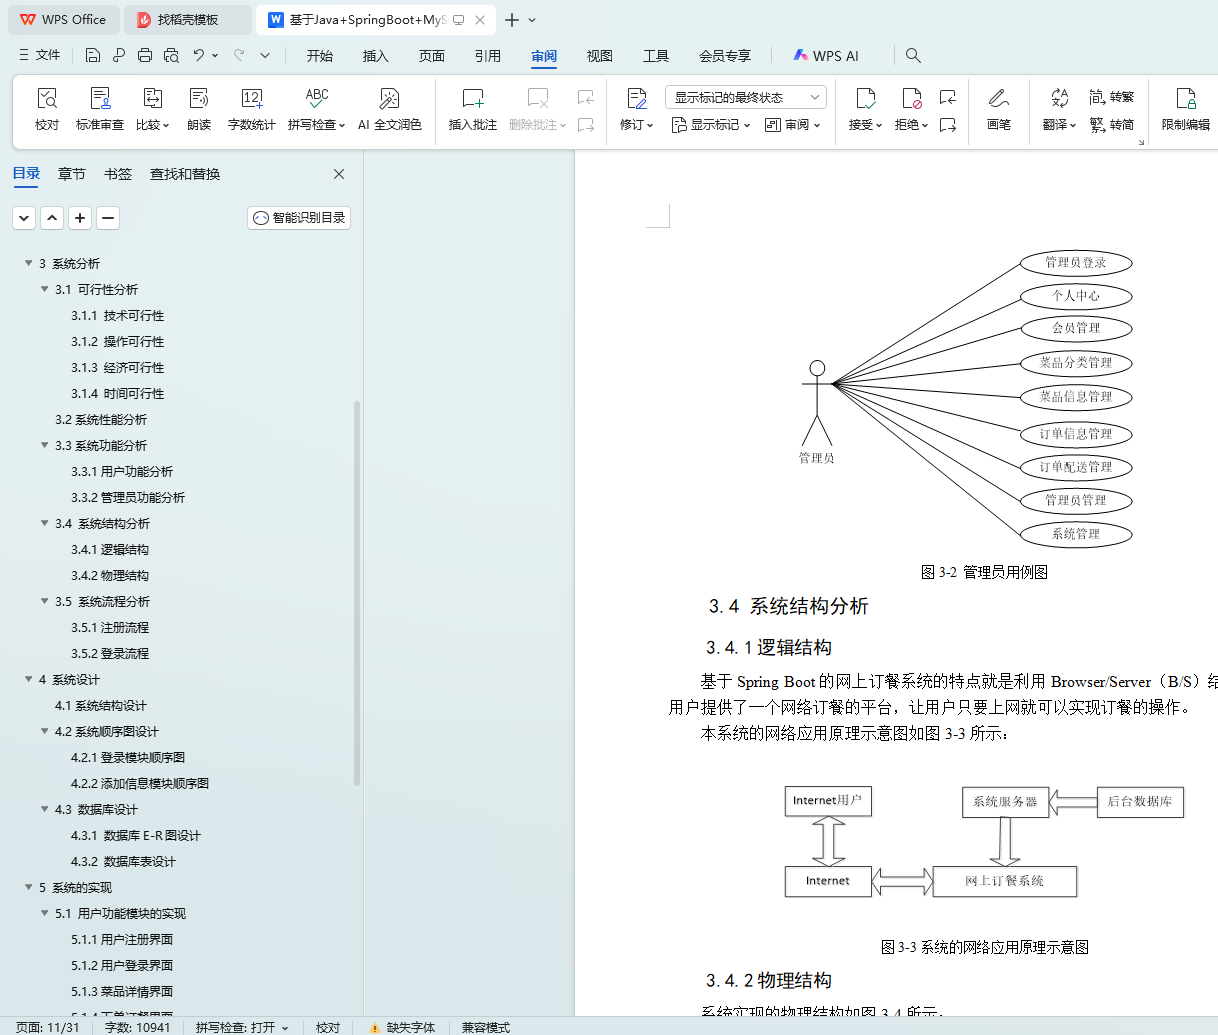This screenshot has height=1035, width=1218.
Task: Open 显示标记 dropdown menu
Action: [x=710, y=125]
